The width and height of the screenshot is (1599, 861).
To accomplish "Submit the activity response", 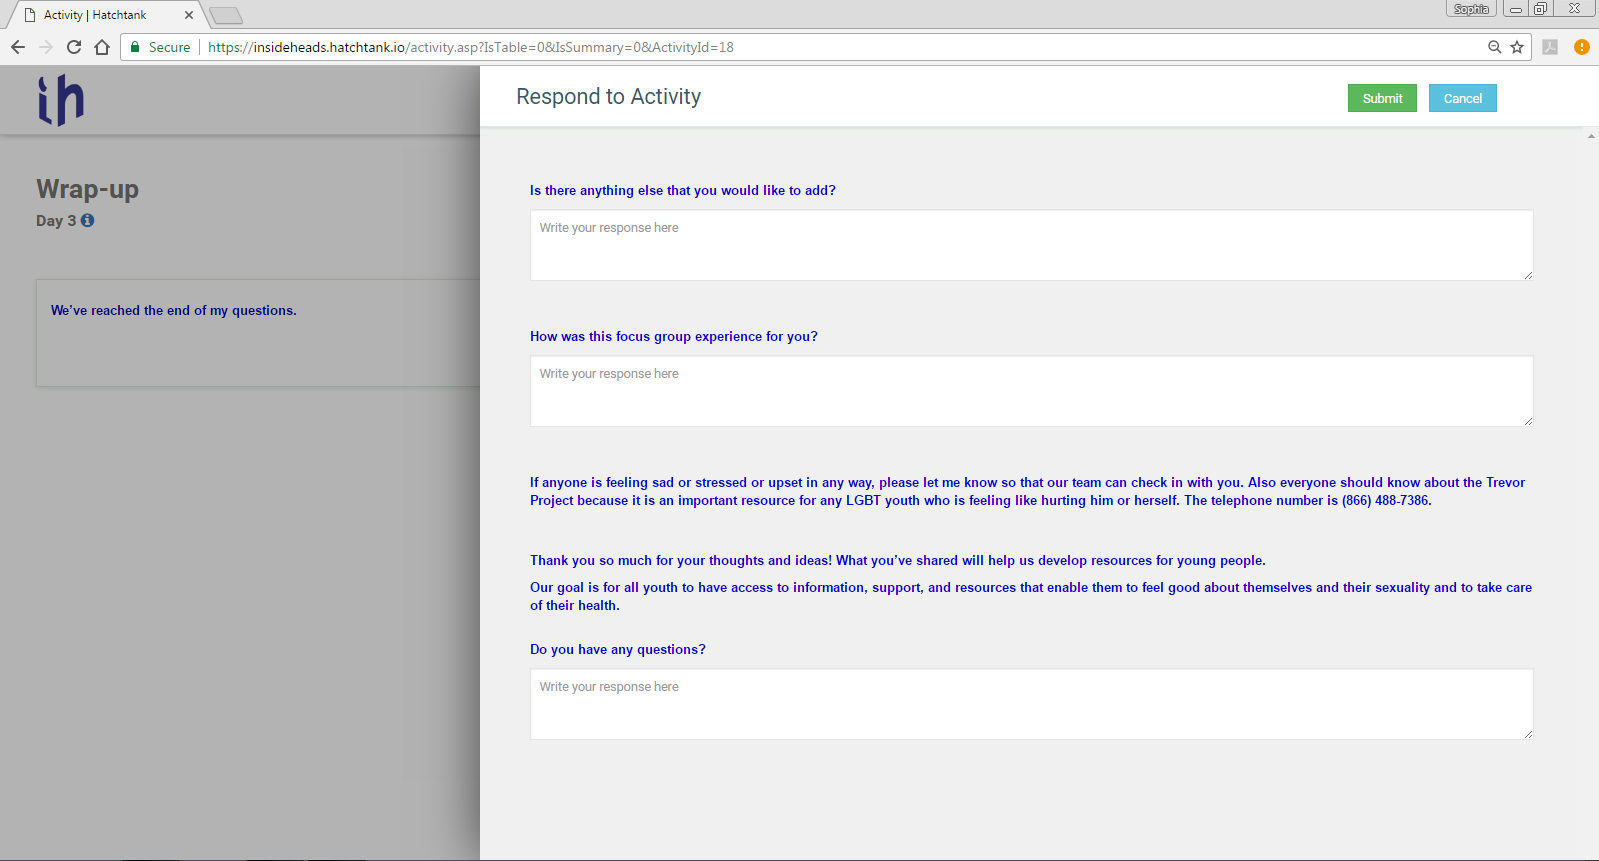I will (x=1382, y=98).
